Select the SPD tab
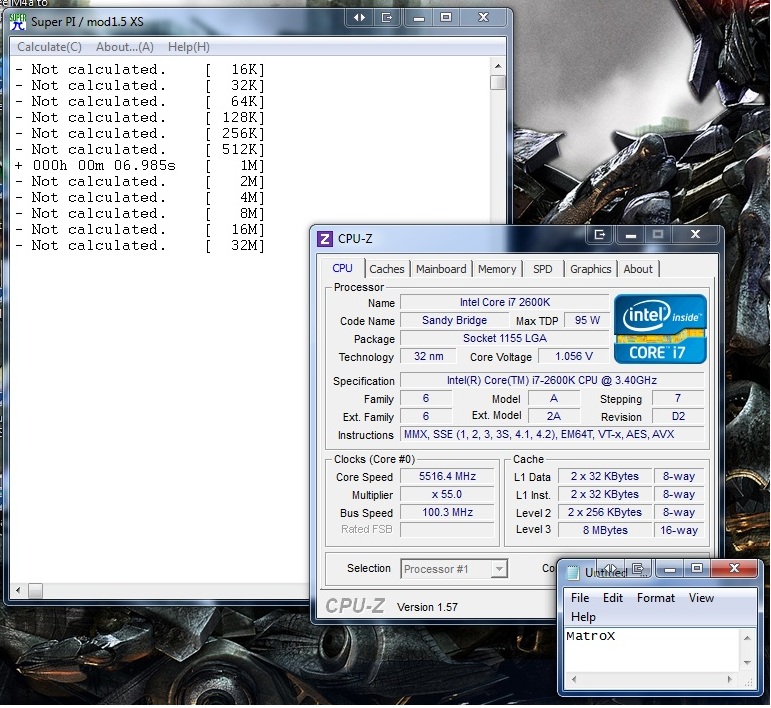Image resolution: width=771 pixels, height=708 pixels. (x=542, y=269)
